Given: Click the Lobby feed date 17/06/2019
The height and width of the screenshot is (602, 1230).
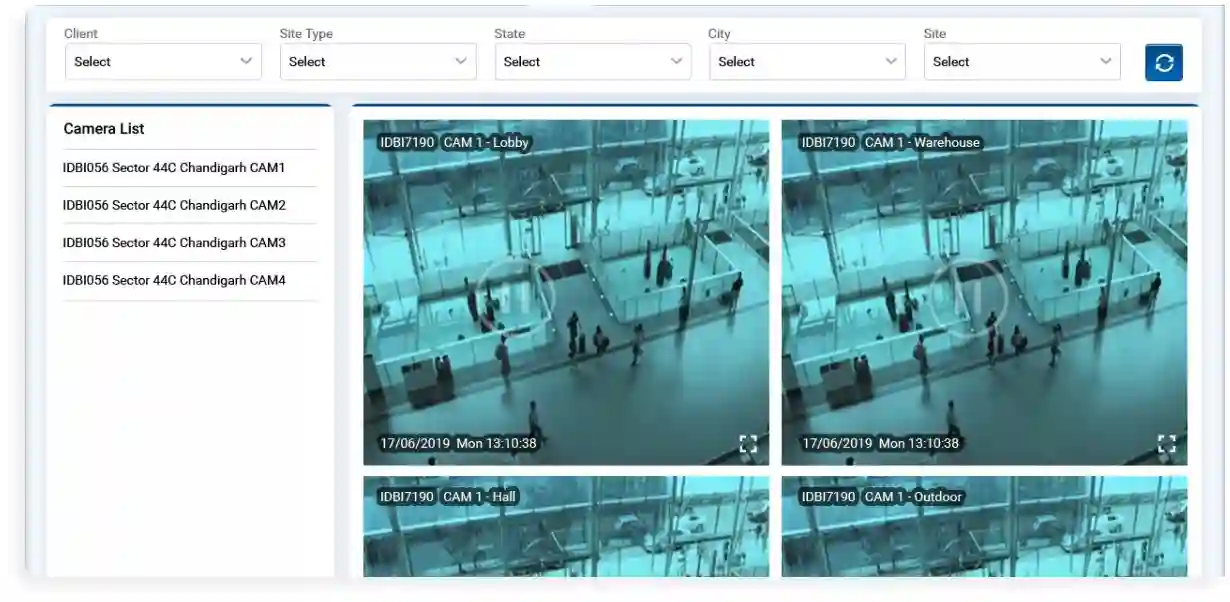Looking at the screenshot, I should click(414, 443).
